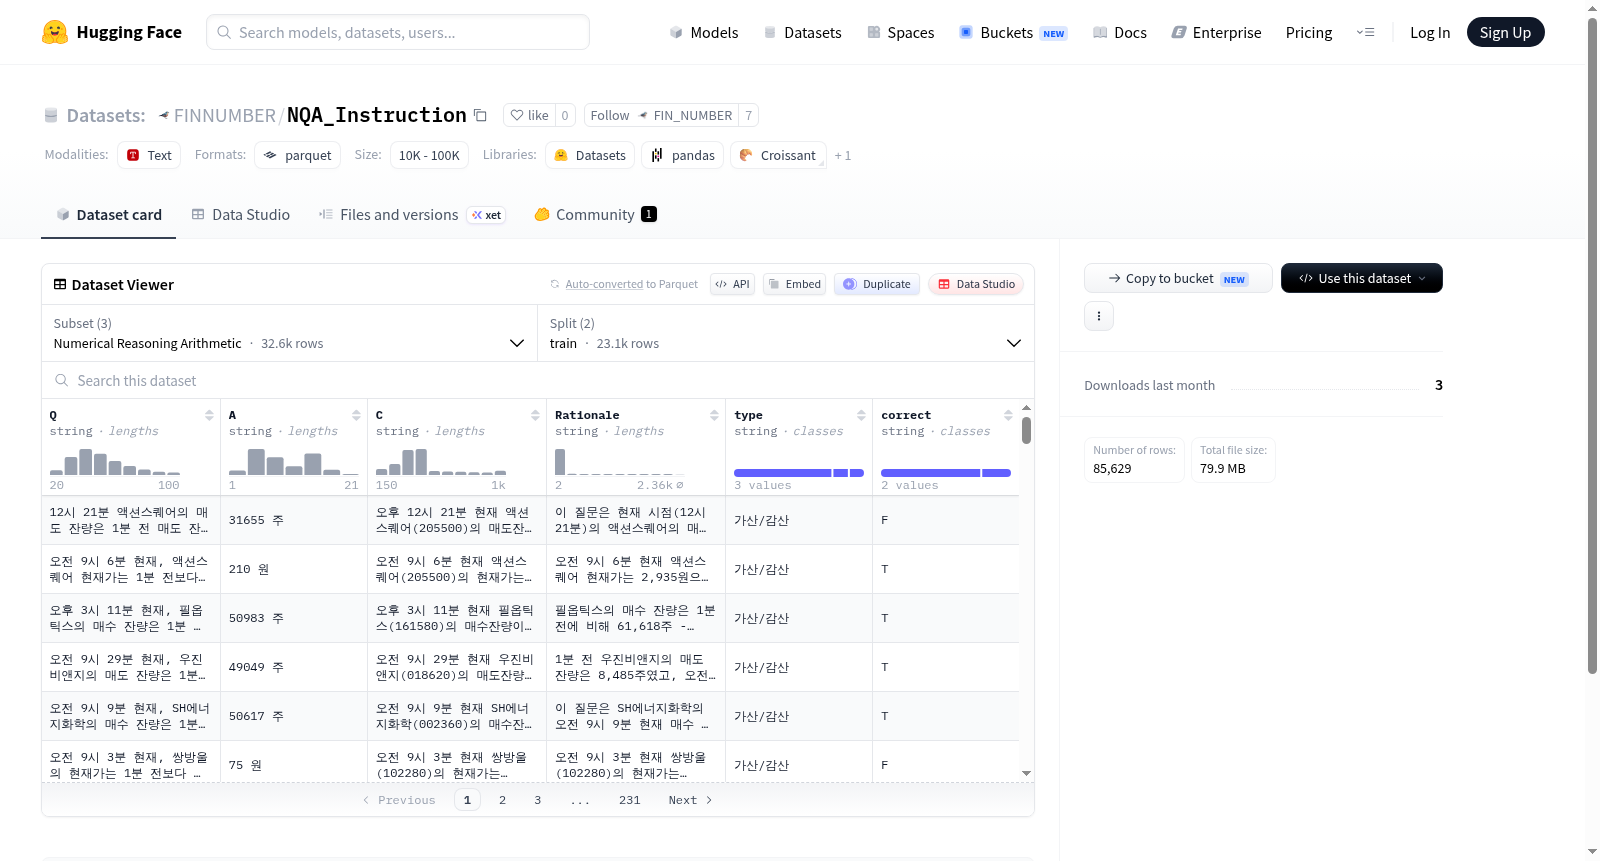1600x861 pixels.
Task: Filter by the parquet format tag
Action: pos(298,155)
